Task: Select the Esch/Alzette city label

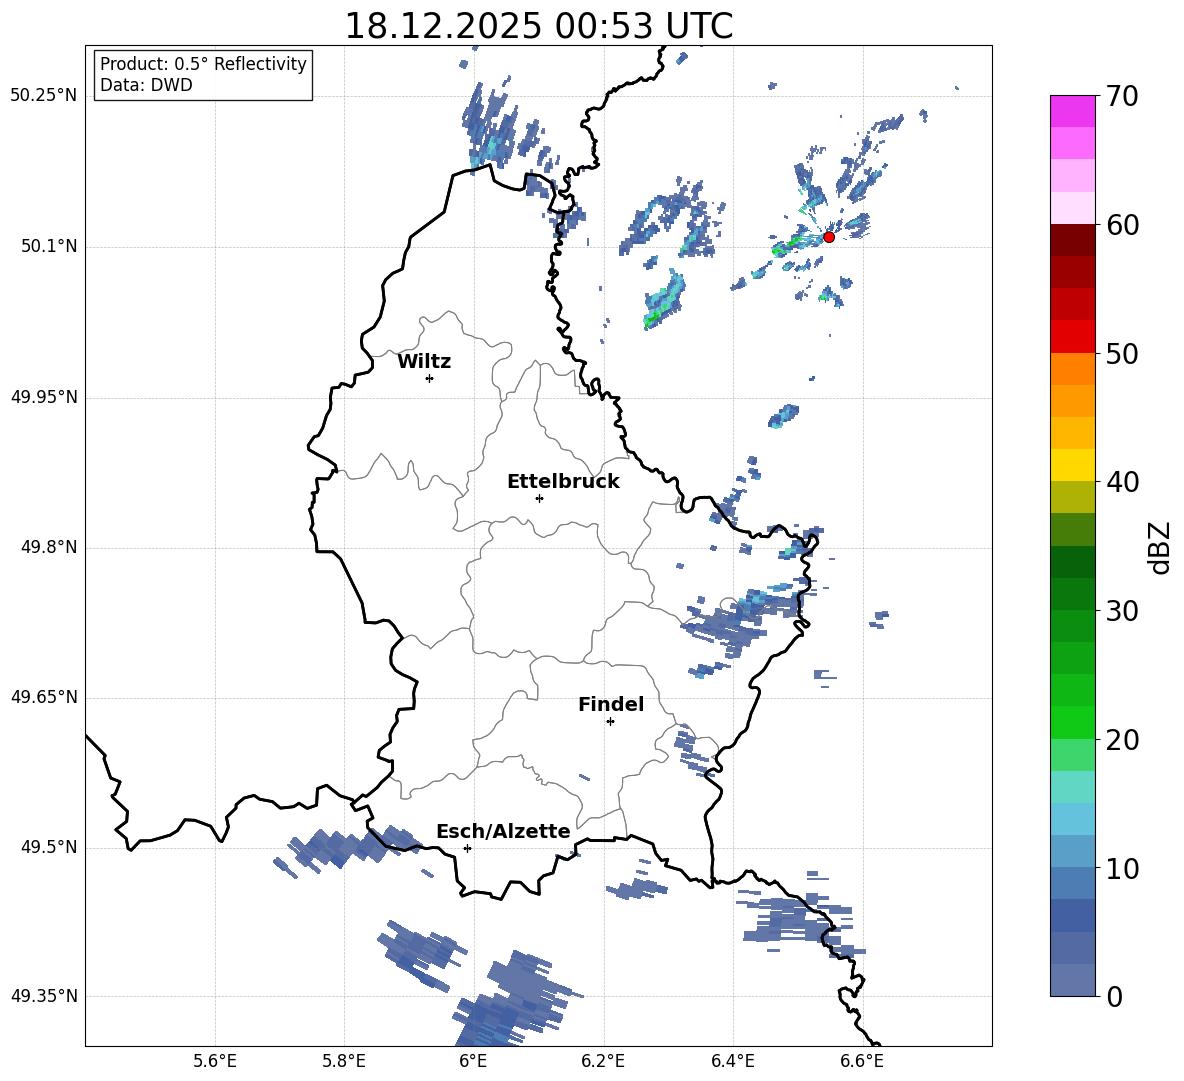Action: point(504,831)
